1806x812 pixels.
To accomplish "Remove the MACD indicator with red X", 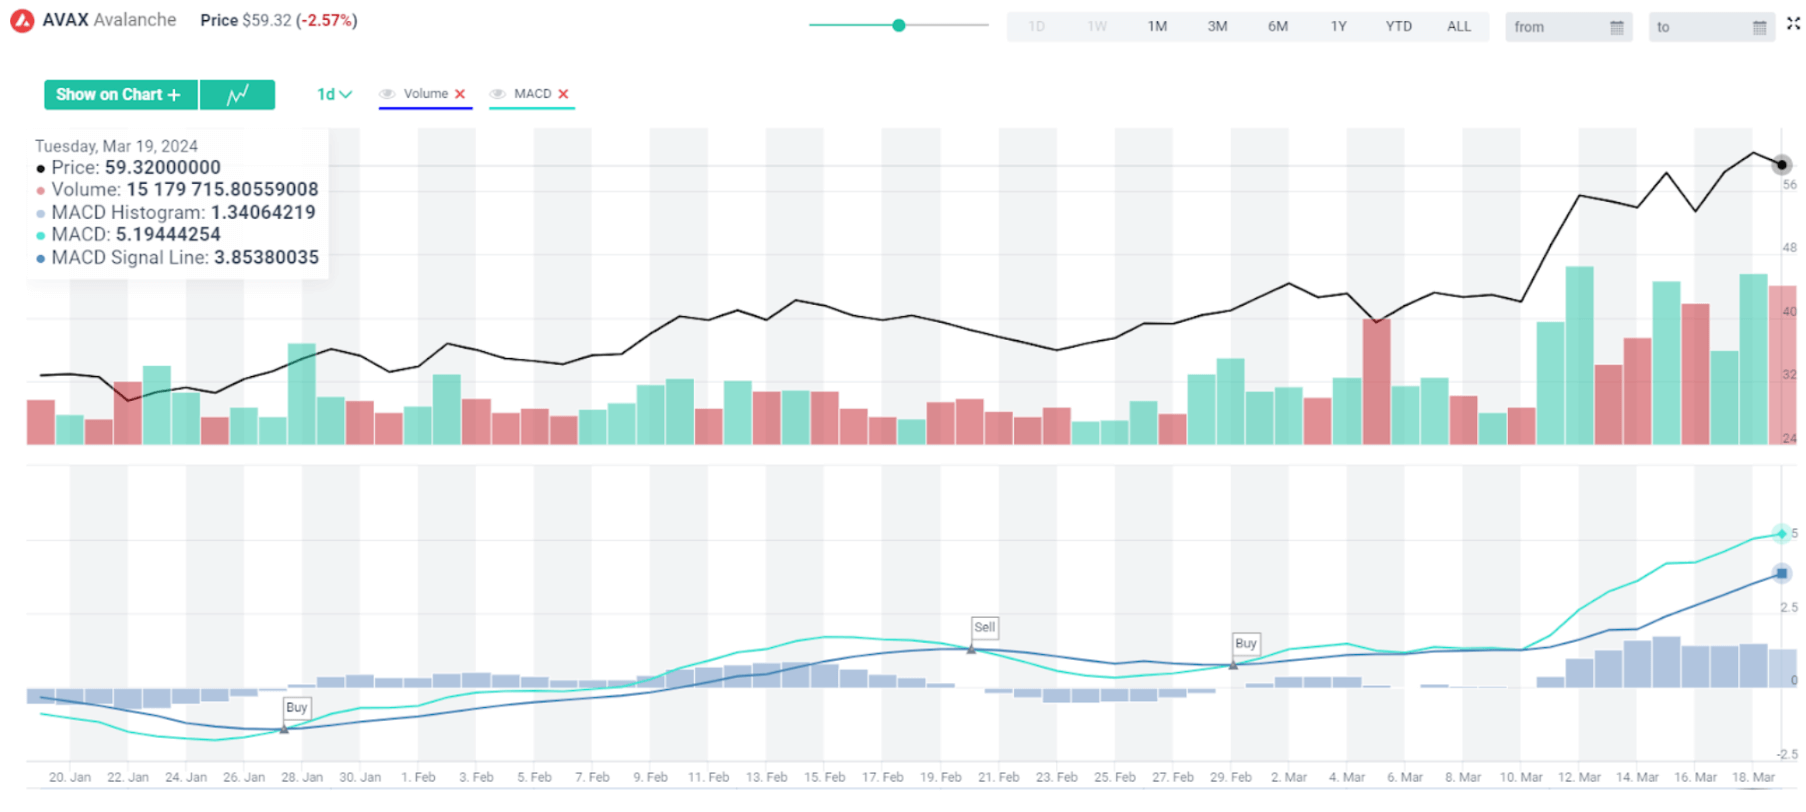I will tap(563, 94).
